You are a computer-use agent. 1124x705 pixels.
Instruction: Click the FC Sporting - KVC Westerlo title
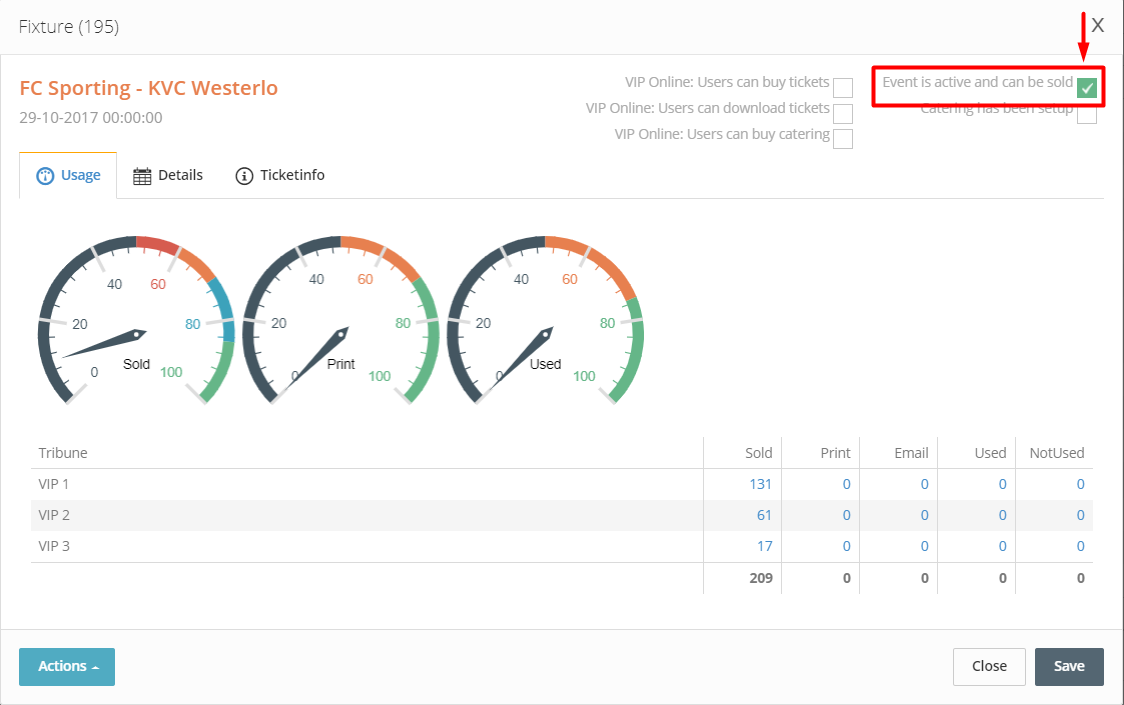148,87
